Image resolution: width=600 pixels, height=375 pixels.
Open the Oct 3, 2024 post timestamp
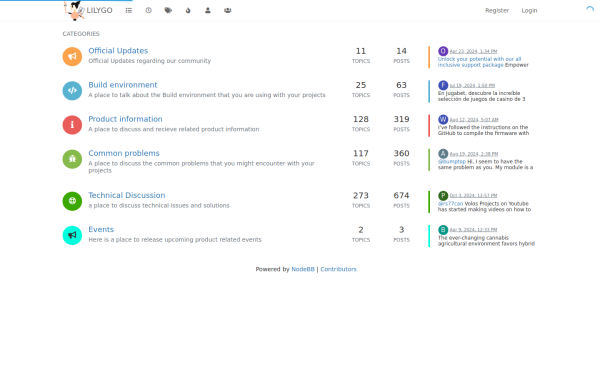click(x=473, y=196)
